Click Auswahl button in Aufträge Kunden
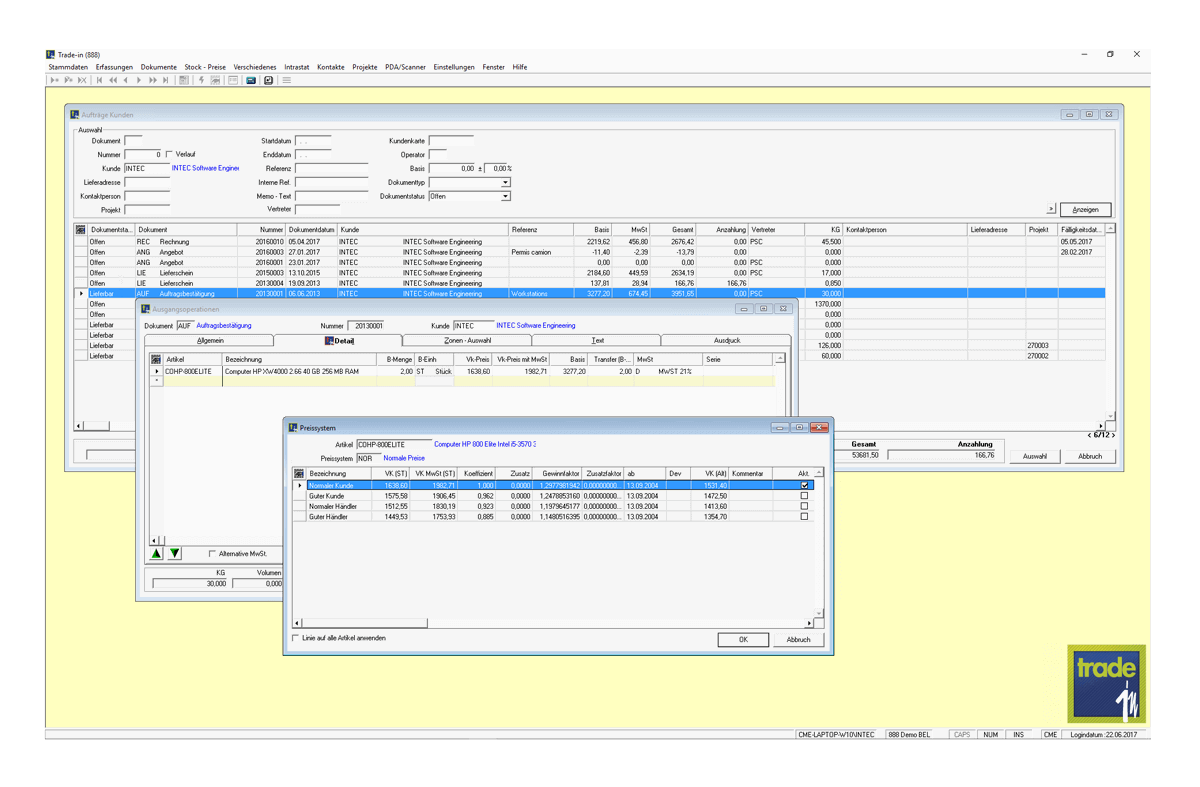The image size is (1200, 787). [1035, 456]
